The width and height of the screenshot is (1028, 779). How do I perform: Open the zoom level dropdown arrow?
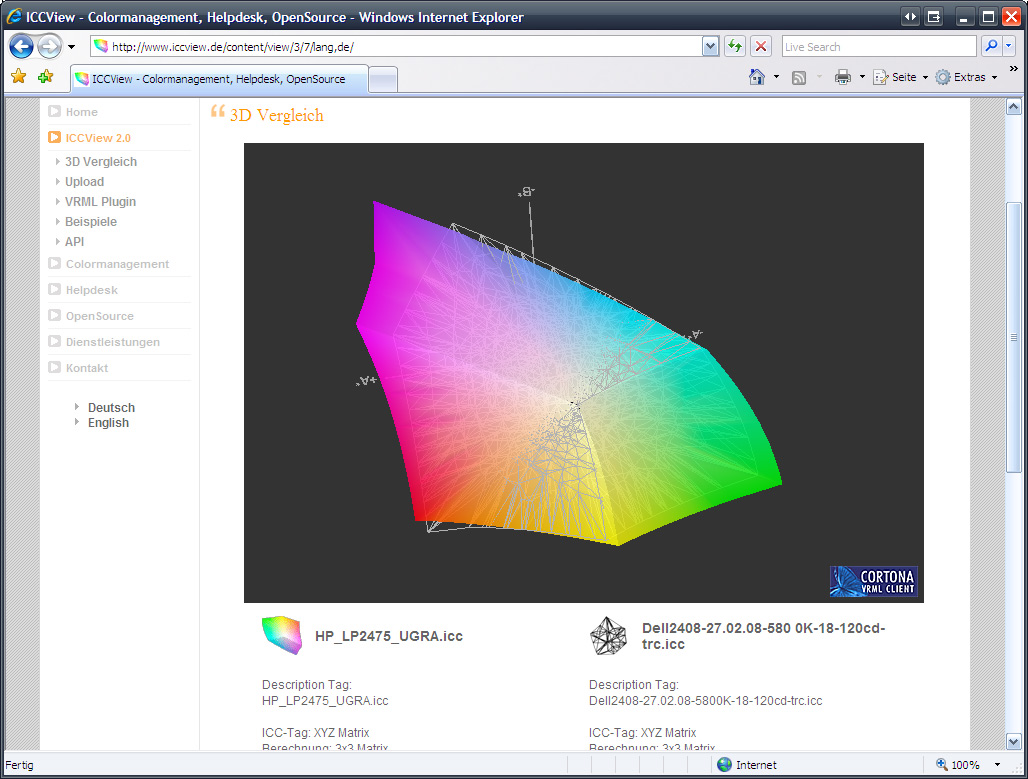(x=997, y=765)
